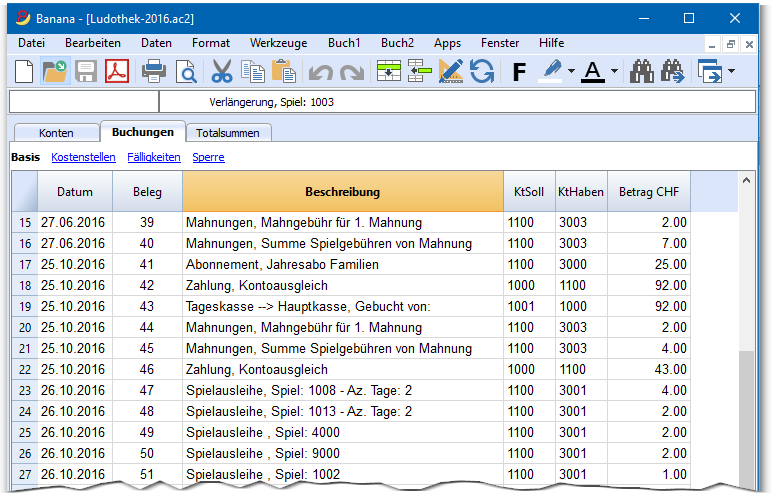Save the file with the floppy disk icon

pyautogui.click(x=86, y=71)
